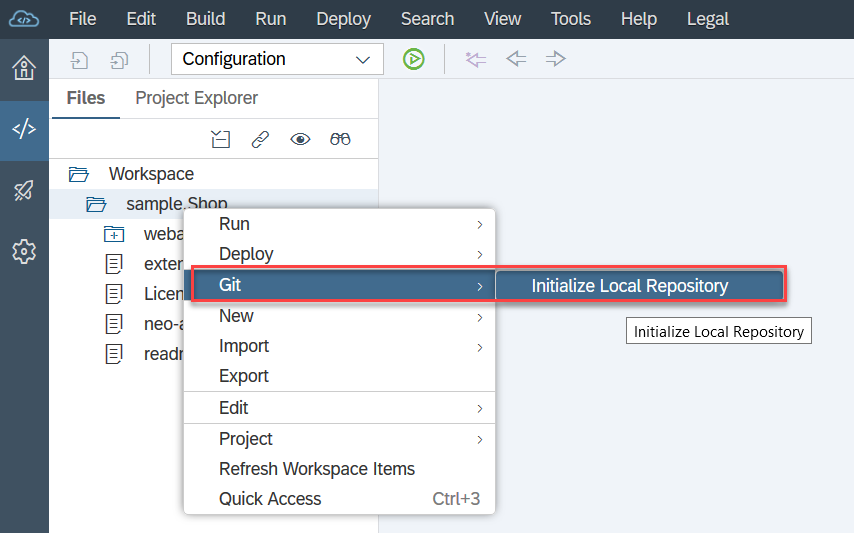Image resolution: width=854 pixels, height=533 pixels.
Task: Run the project with the green play button
Action: pyautogui.click(x=414, y=59)
